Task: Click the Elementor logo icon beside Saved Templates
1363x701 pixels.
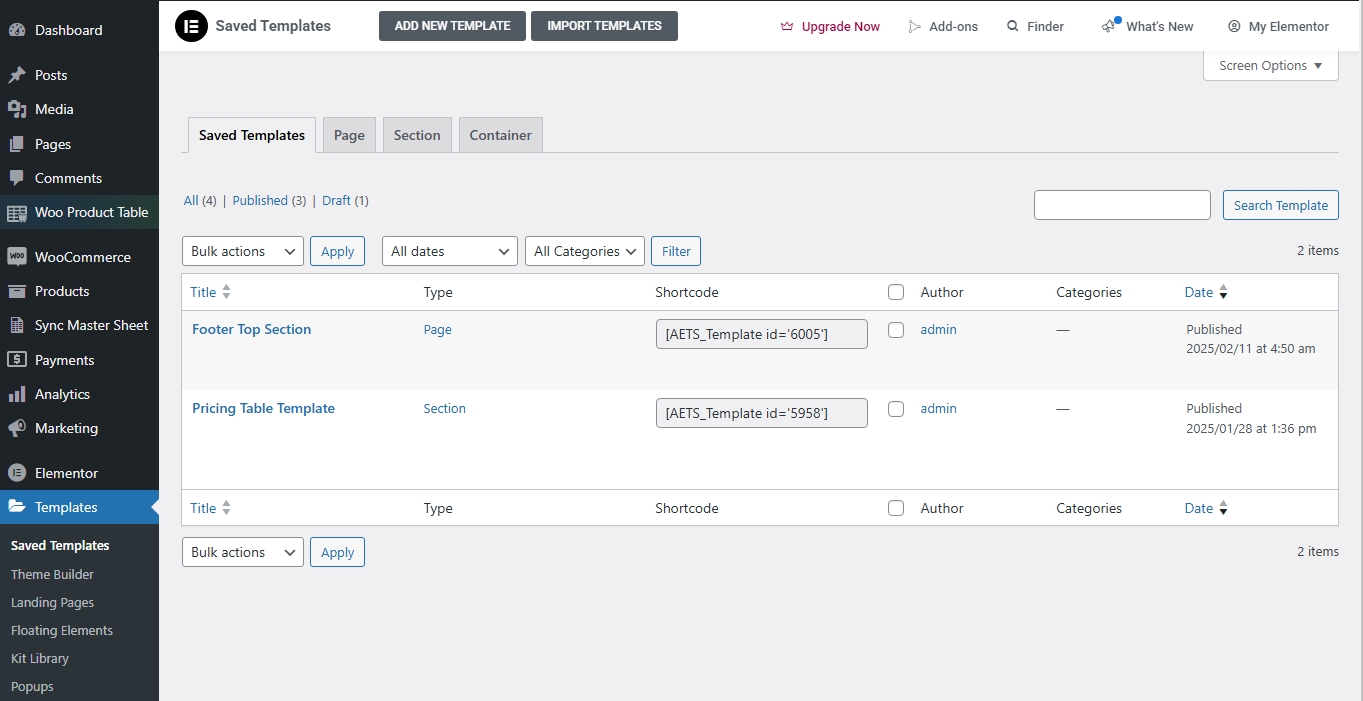Action: (191, 25)
